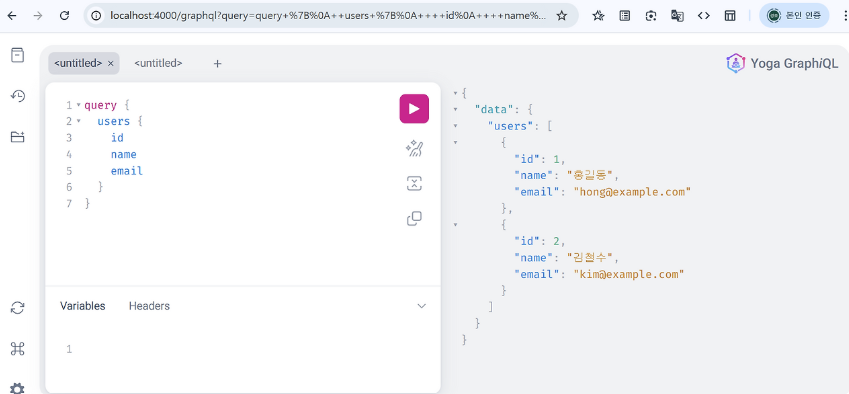Open the Headers editor tab

coord(149,306)
